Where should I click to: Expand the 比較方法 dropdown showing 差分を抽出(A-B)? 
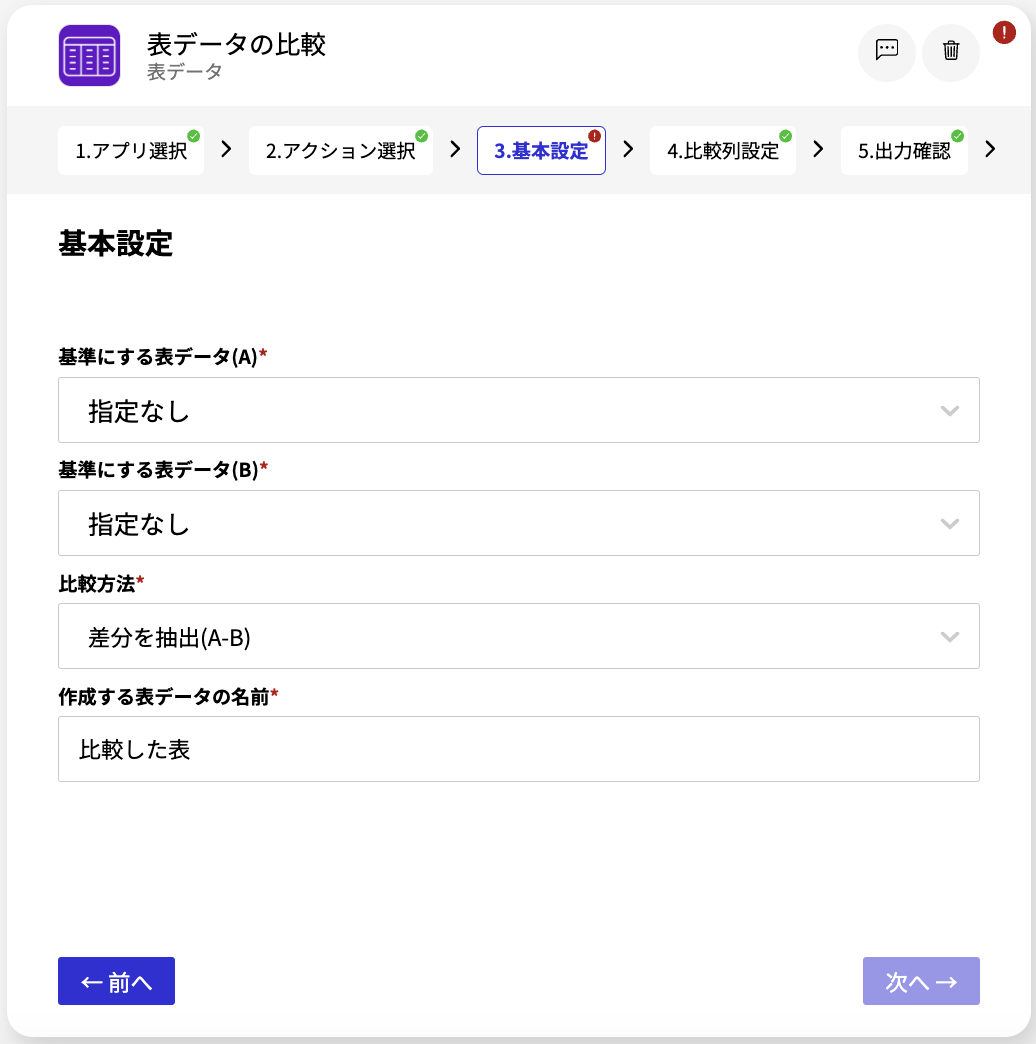[519, 637]
